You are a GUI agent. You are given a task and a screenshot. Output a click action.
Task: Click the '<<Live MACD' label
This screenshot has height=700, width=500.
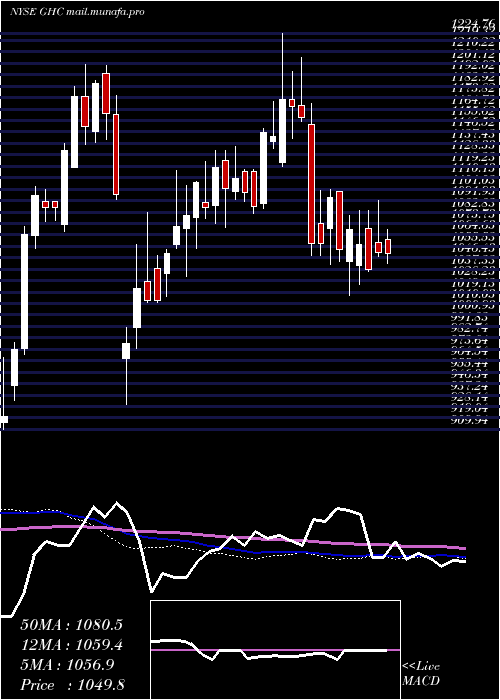coord(421,674)
